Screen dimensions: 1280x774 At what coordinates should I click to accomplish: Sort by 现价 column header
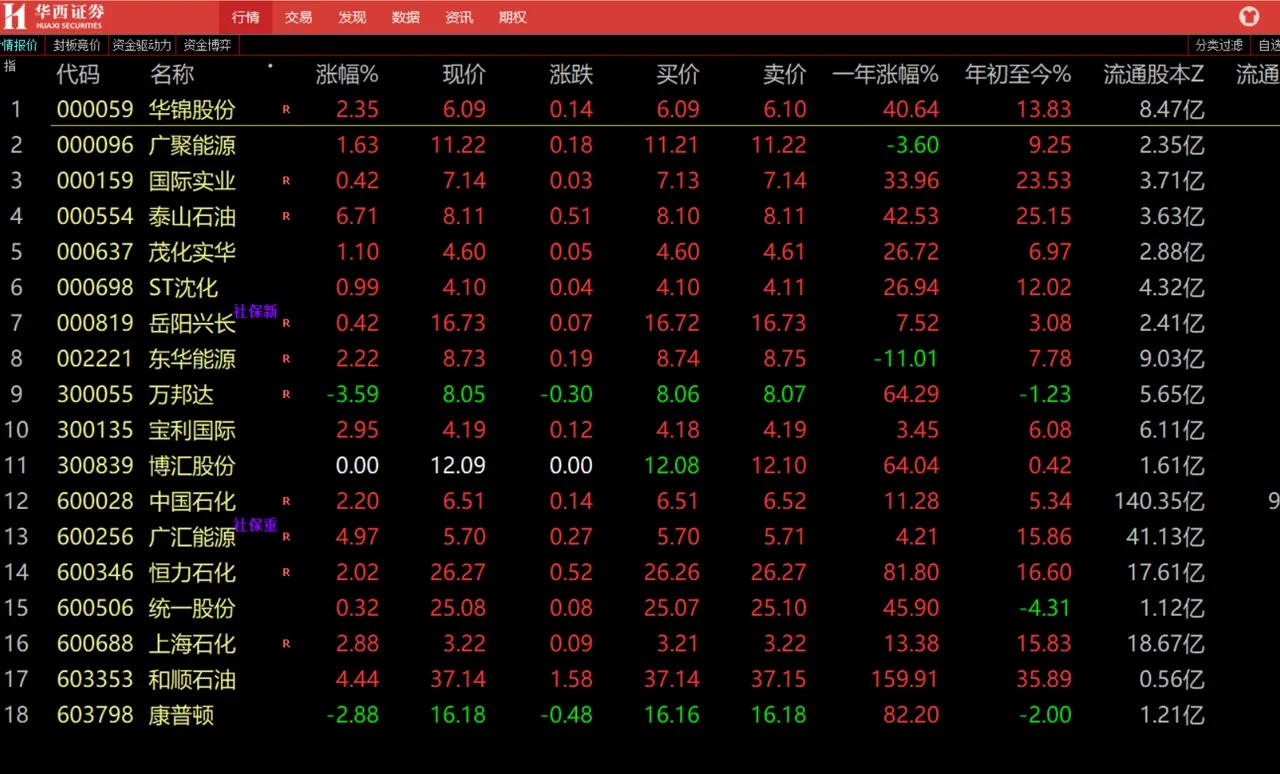[464, 74]
